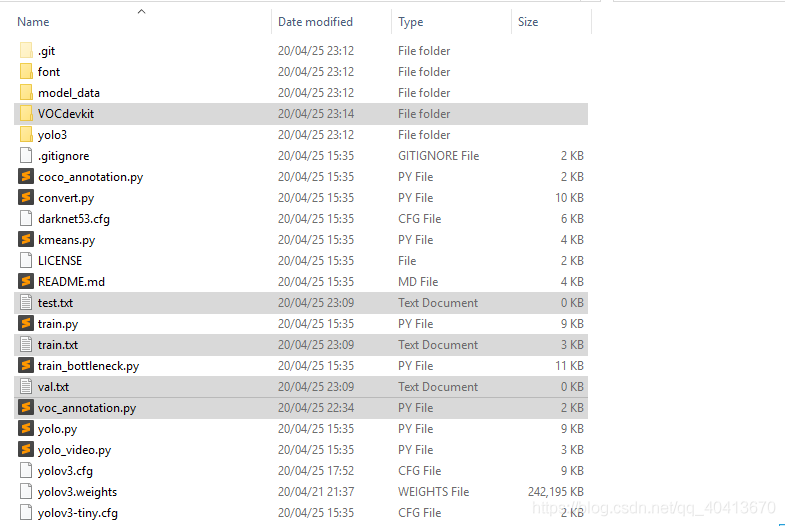This screenshot has height=526, width=785.
Task: Select the test.txt text document icon
Action: (x=26, y=303)
